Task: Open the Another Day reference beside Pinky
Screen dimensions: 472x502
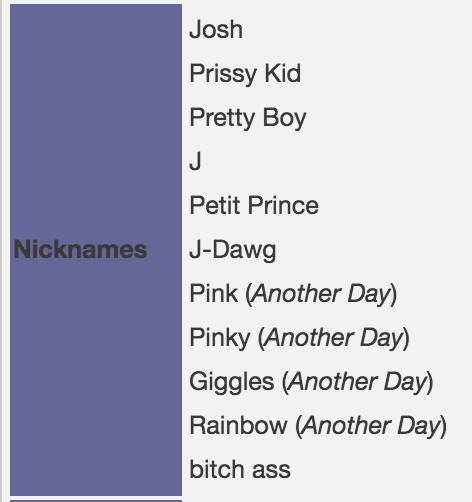Action: pyautogui.click(x=333, y=338)
